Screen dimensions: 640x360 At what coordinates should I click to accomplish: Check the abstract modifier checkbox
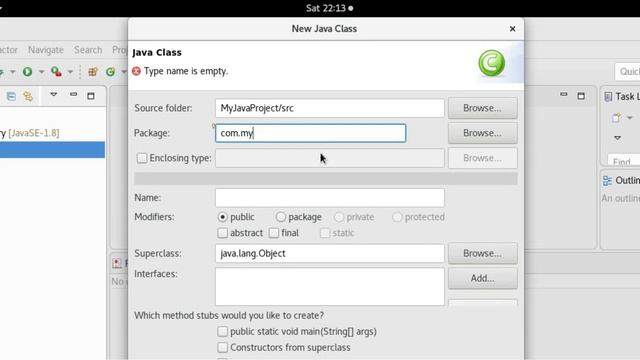(x=222, y=233)
